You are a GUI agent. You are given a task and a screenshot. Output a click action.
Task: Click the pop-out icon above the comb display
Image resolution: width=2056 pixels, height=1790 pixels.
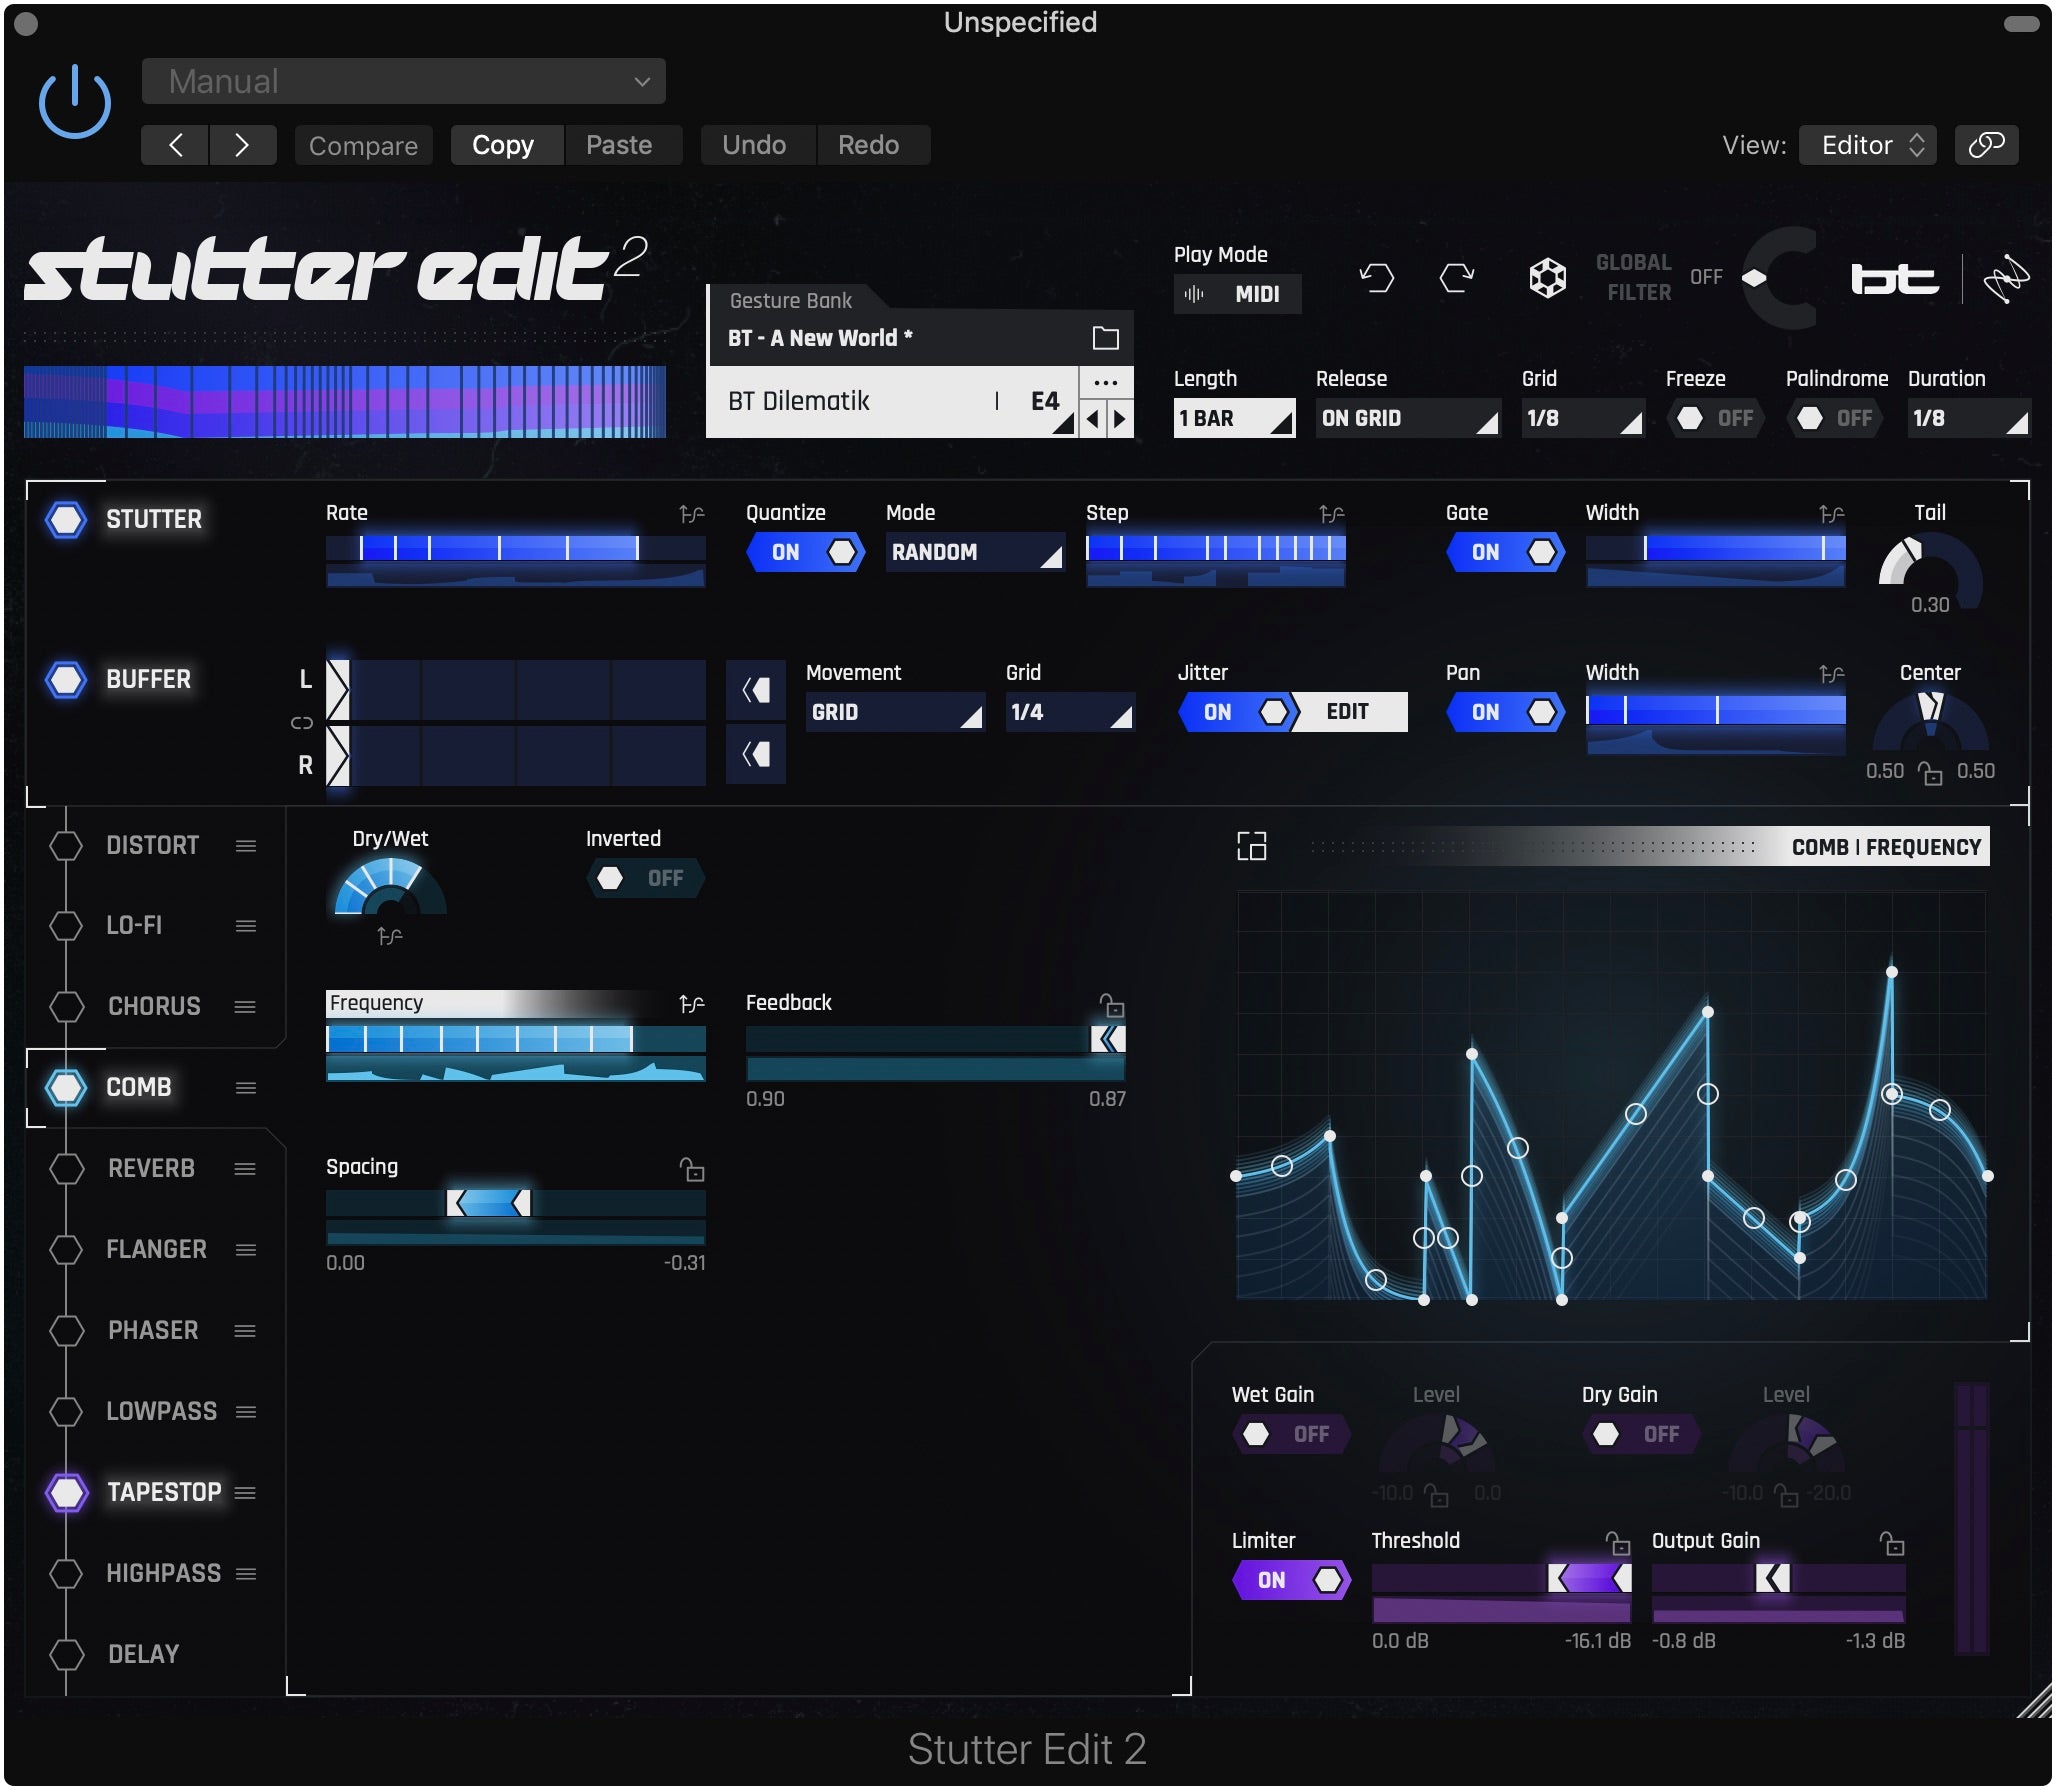pyautogui.click(x=1253, y=846)
